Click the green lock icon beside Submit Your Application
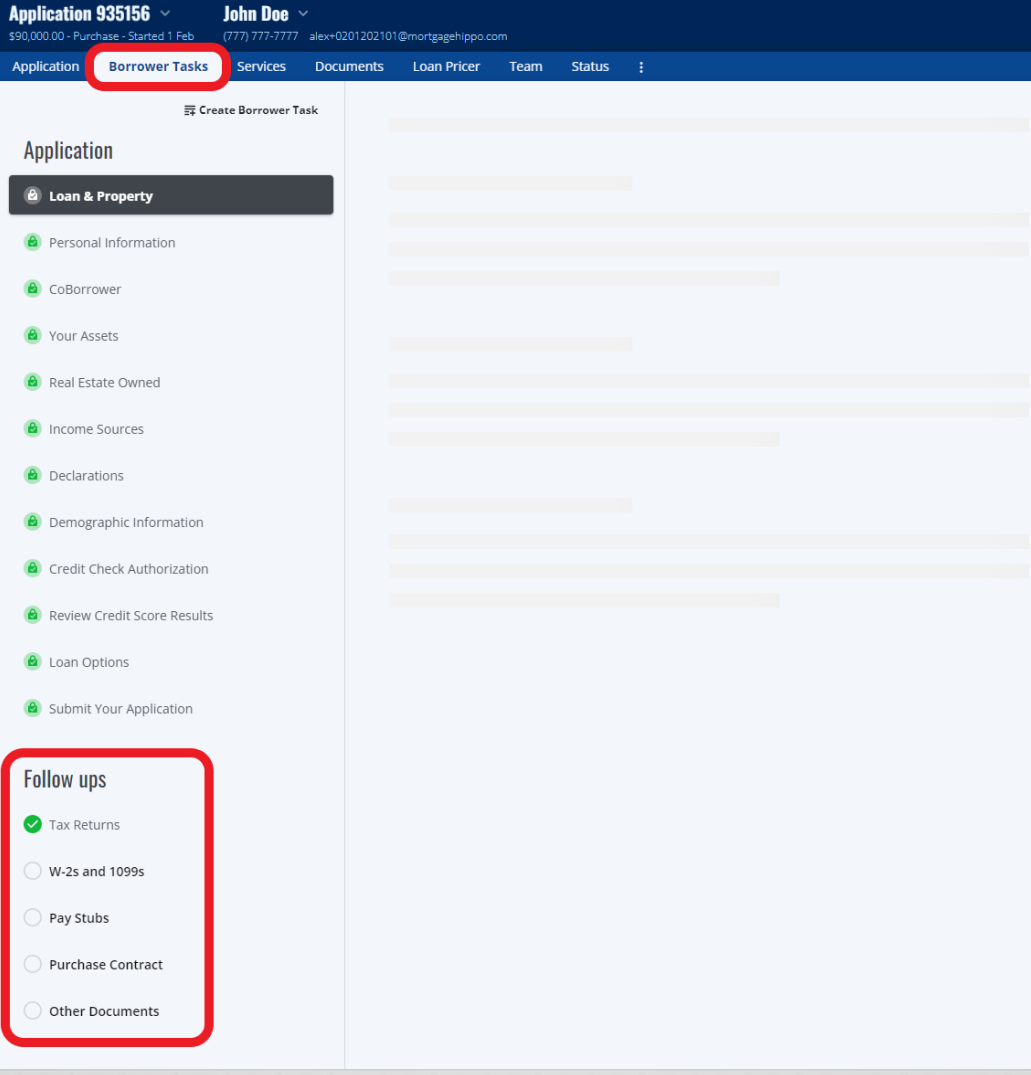1031x1075 pixels. (x=32, y=708)
